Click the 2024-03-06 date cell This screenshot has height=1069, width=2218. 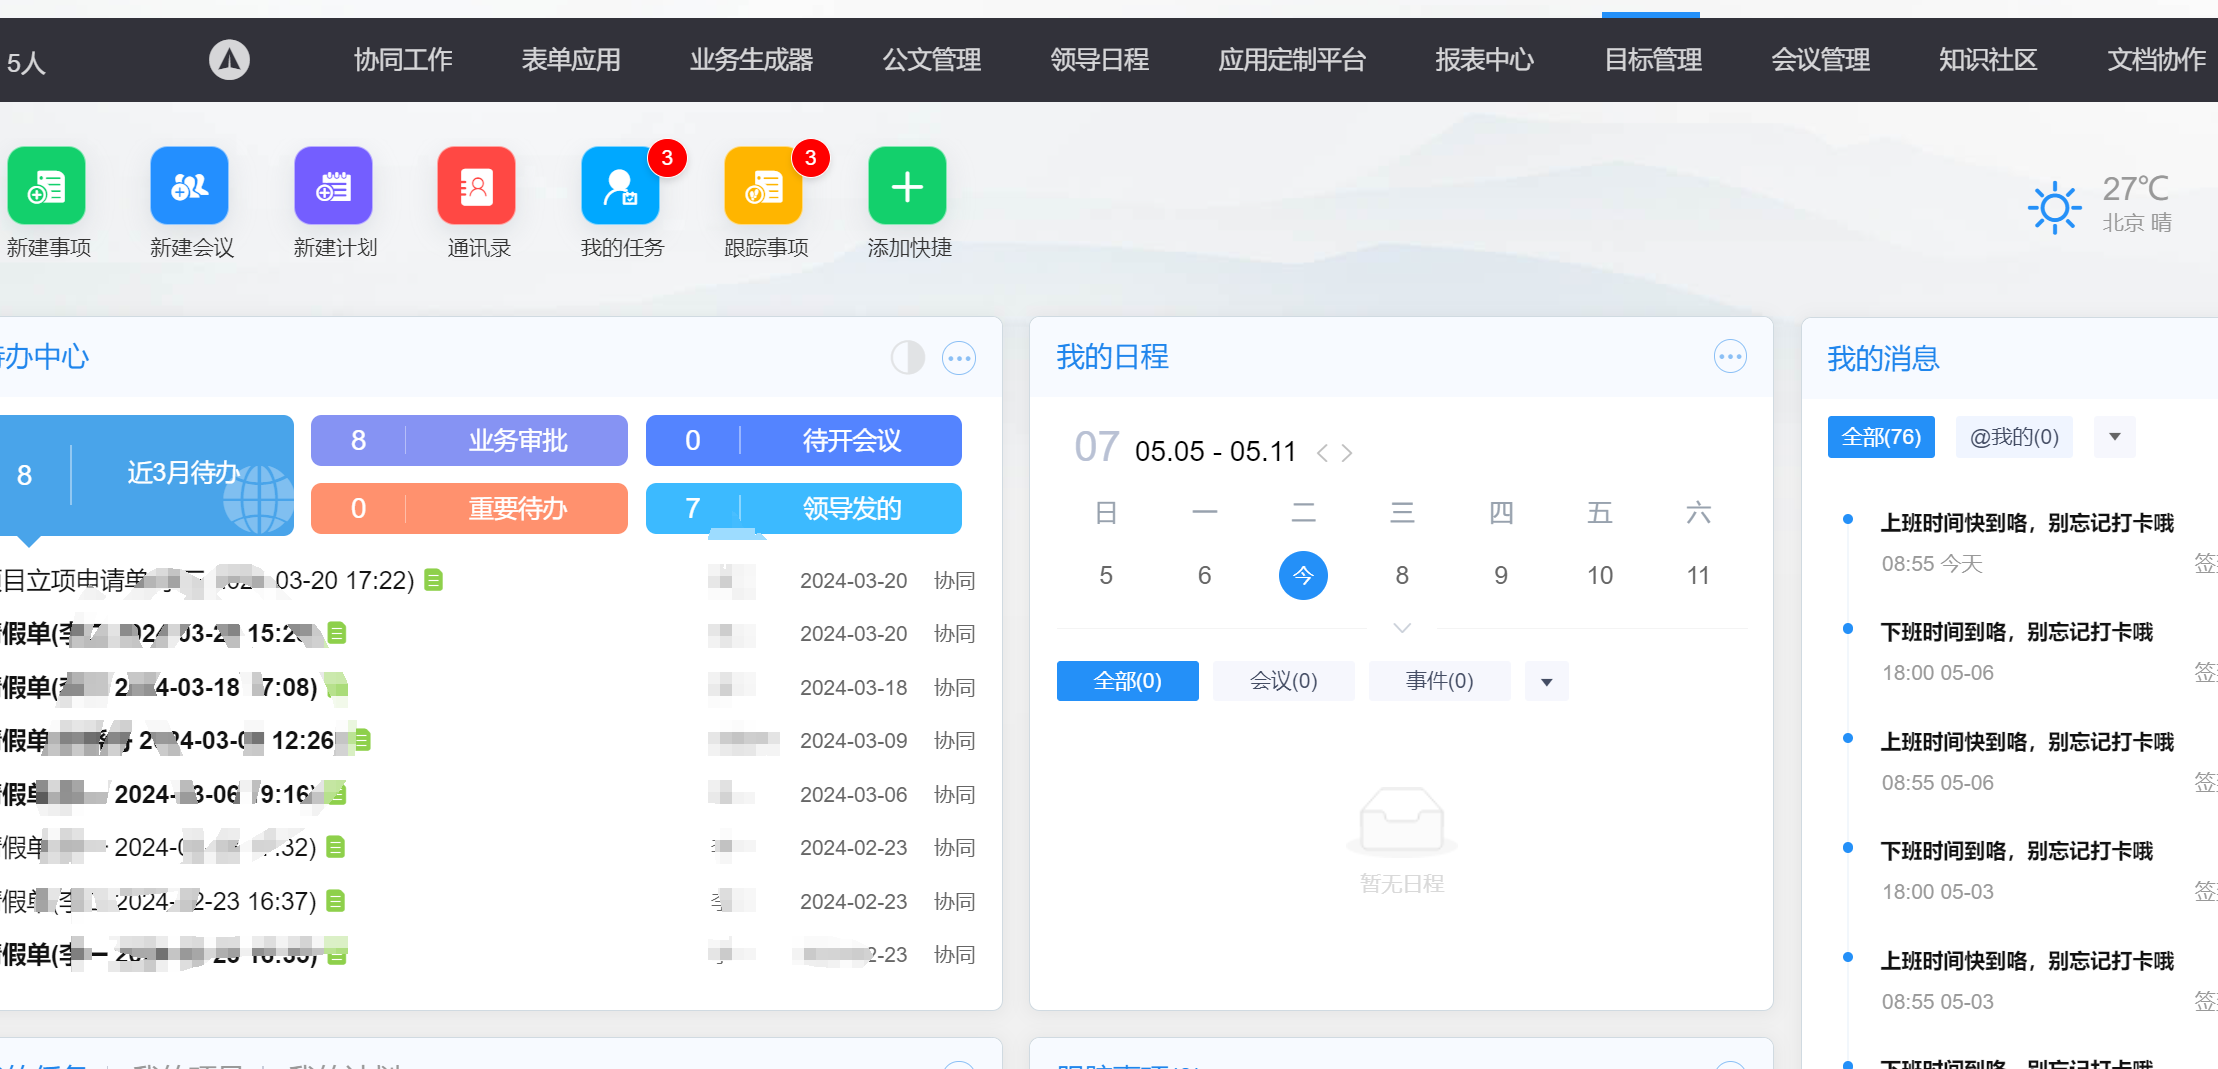tap(853, 794)
